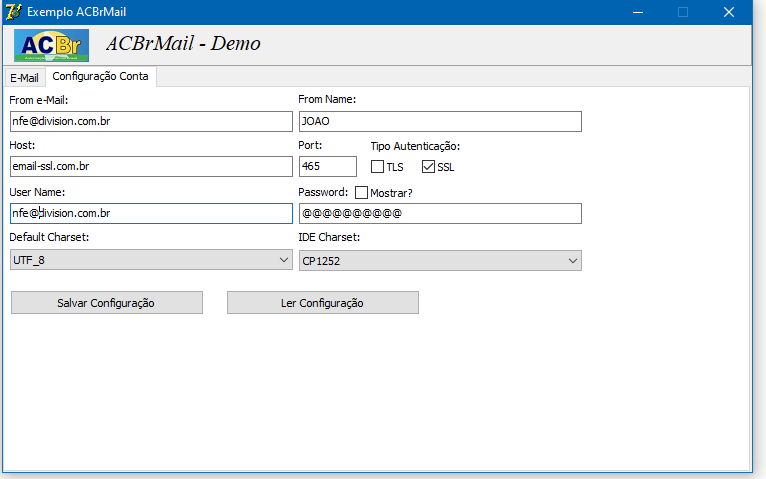Viewport: 766px width, 479px height.
Task: Click the Password input field
Action: click(x=440, y=213)
